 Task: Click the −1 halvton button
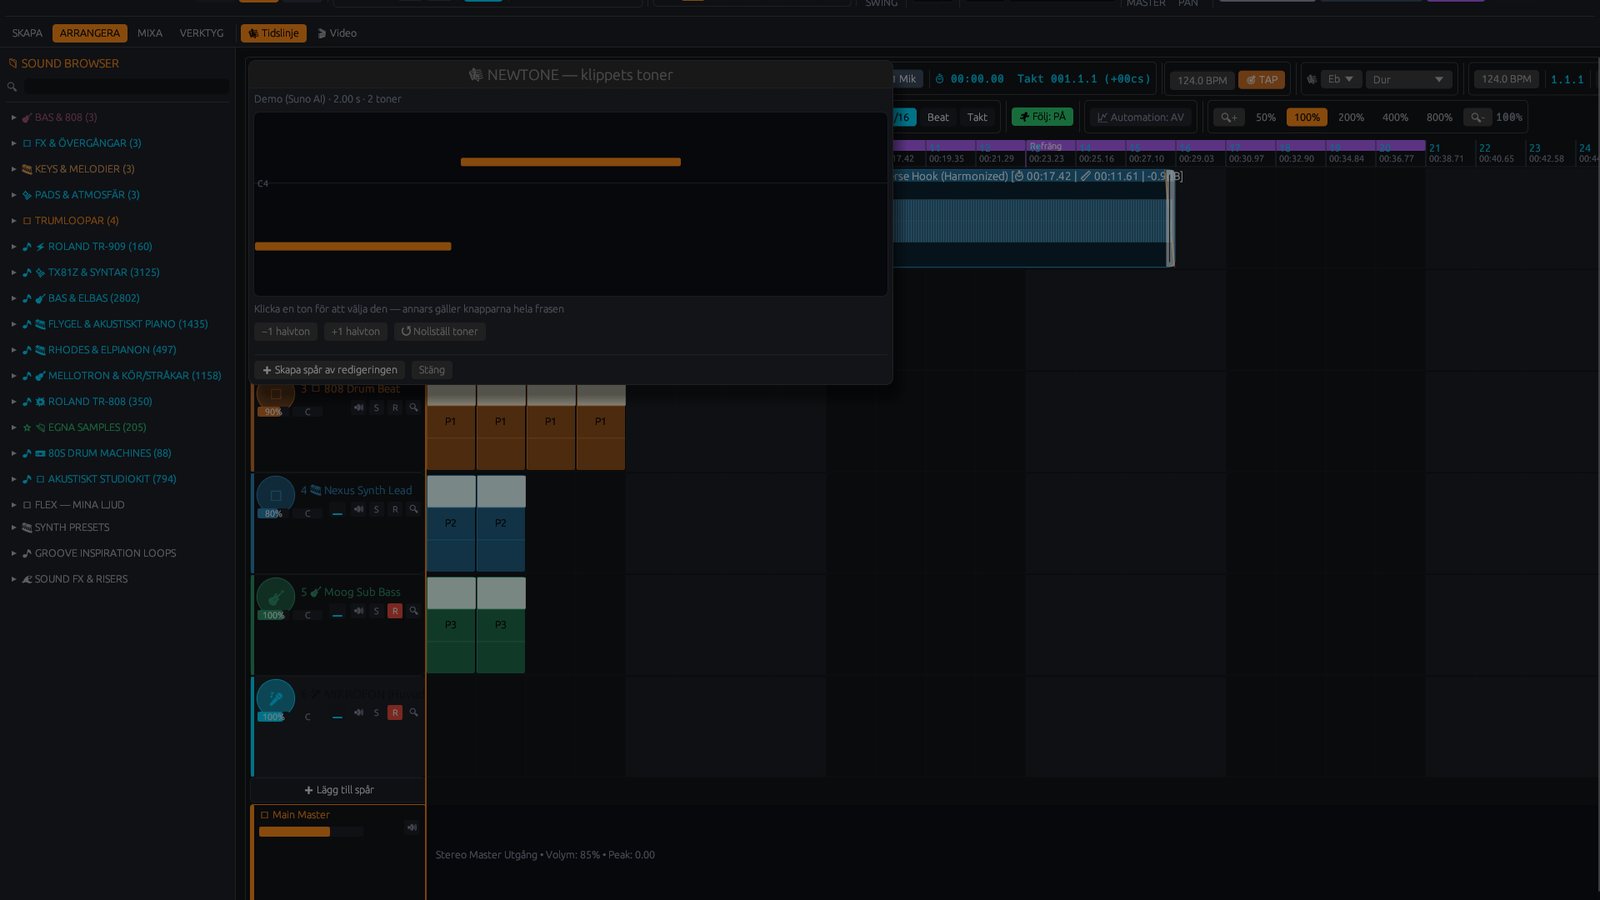tap(286, 331)
